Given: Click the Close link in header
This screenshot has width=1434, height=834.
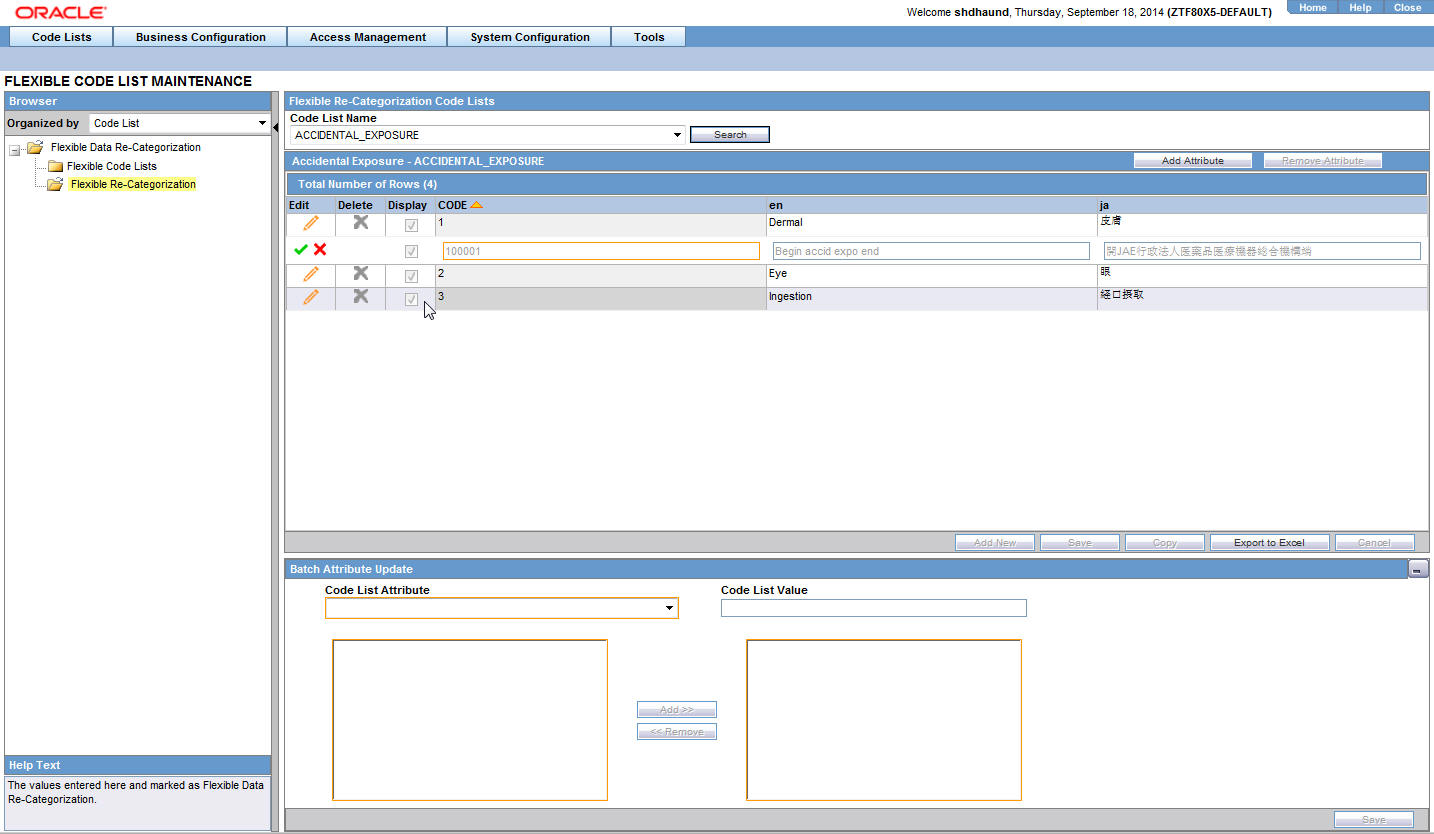Looking at the screenshot, I should tap(1407, 8).
